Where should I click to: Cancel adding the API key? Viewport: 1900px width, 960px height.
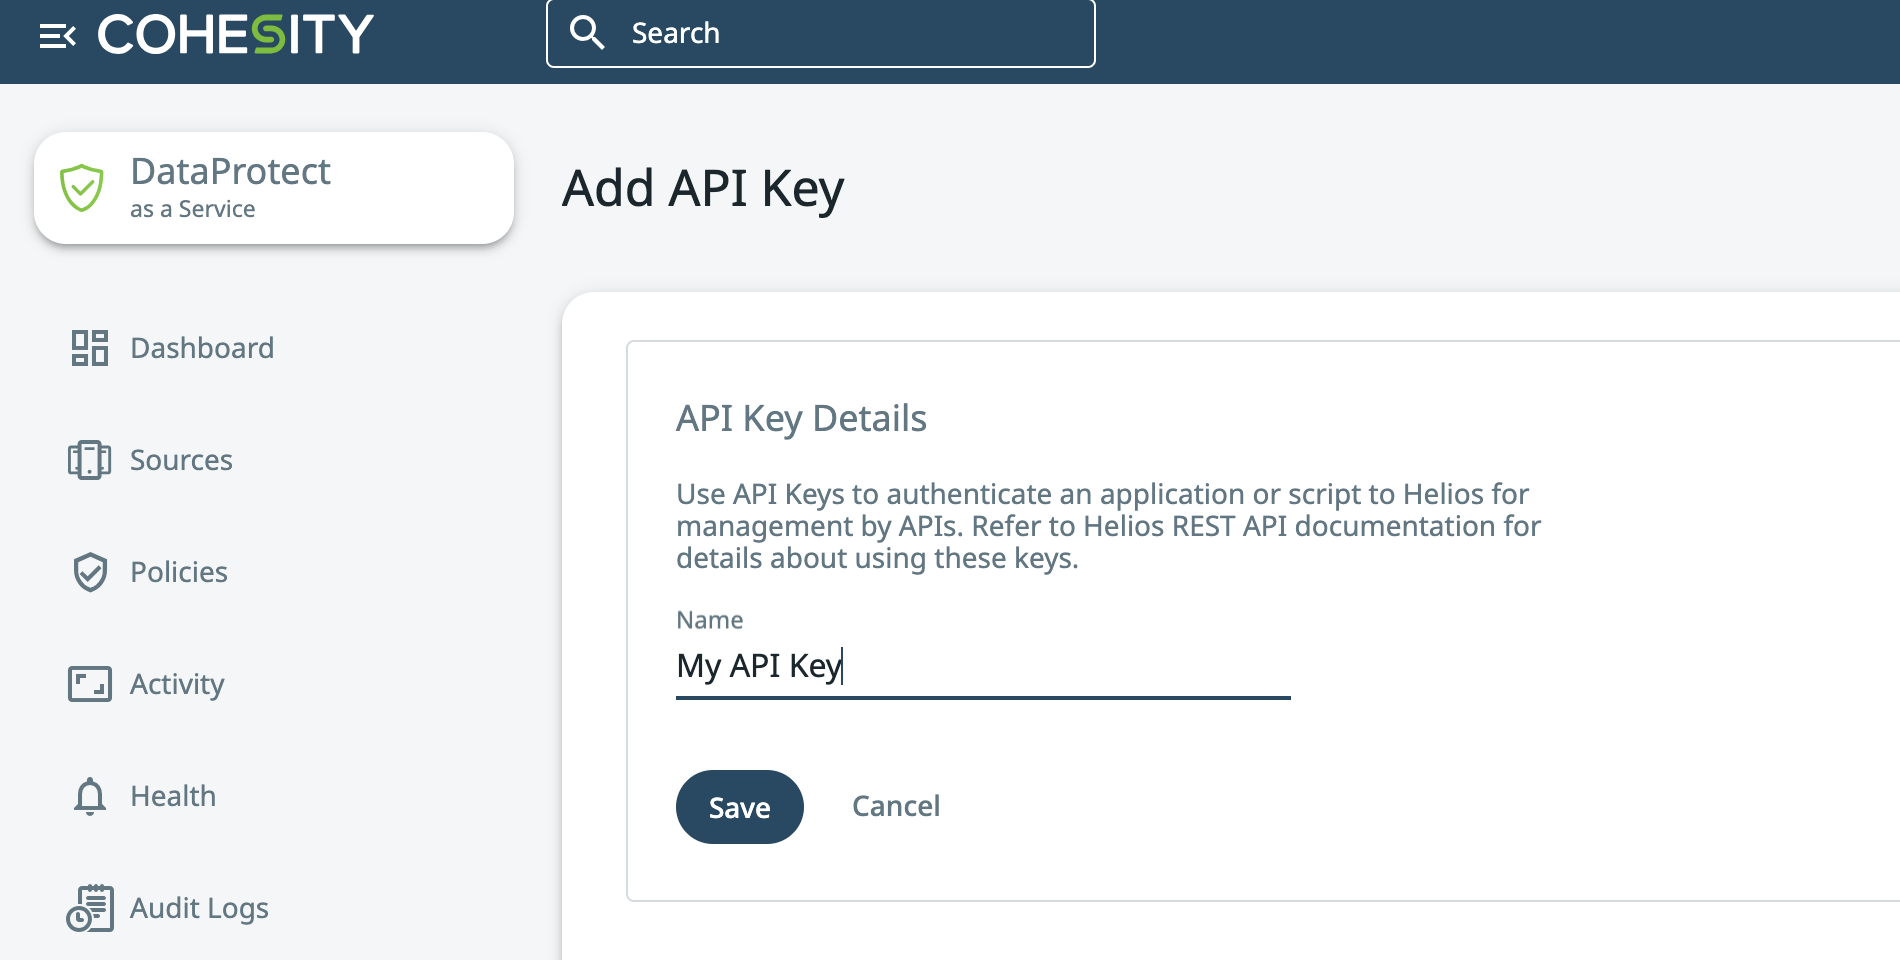click(895, 806)
